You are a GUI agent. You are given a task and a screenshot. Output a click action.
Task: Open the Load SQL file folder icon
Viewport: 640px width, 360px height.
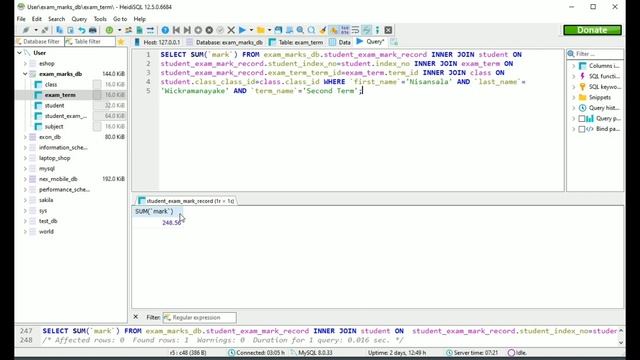(x=260, y=30)
